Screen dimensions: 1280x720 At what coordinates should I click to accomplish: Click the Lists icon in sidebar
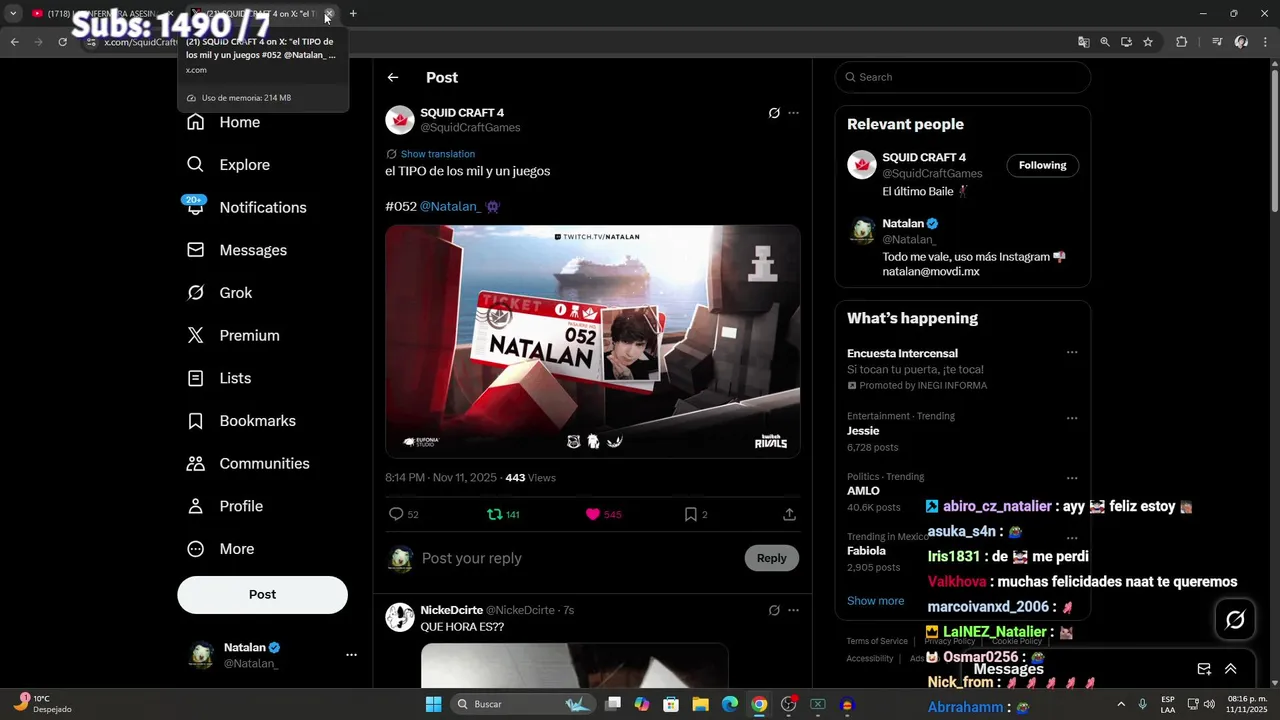pos(196,378)
